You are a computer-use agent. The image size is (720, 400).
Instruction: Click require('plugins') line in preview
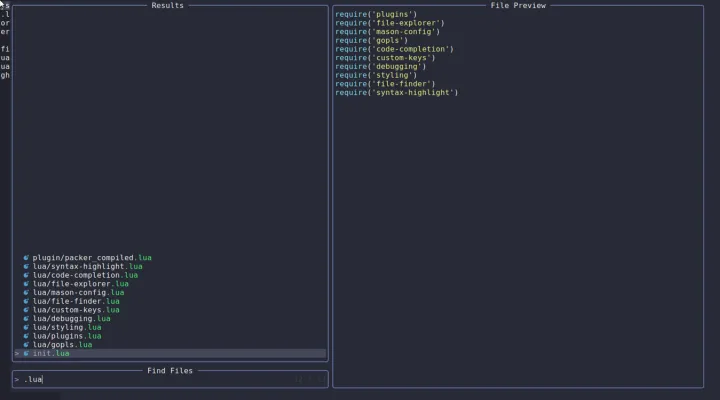(376, 14)
